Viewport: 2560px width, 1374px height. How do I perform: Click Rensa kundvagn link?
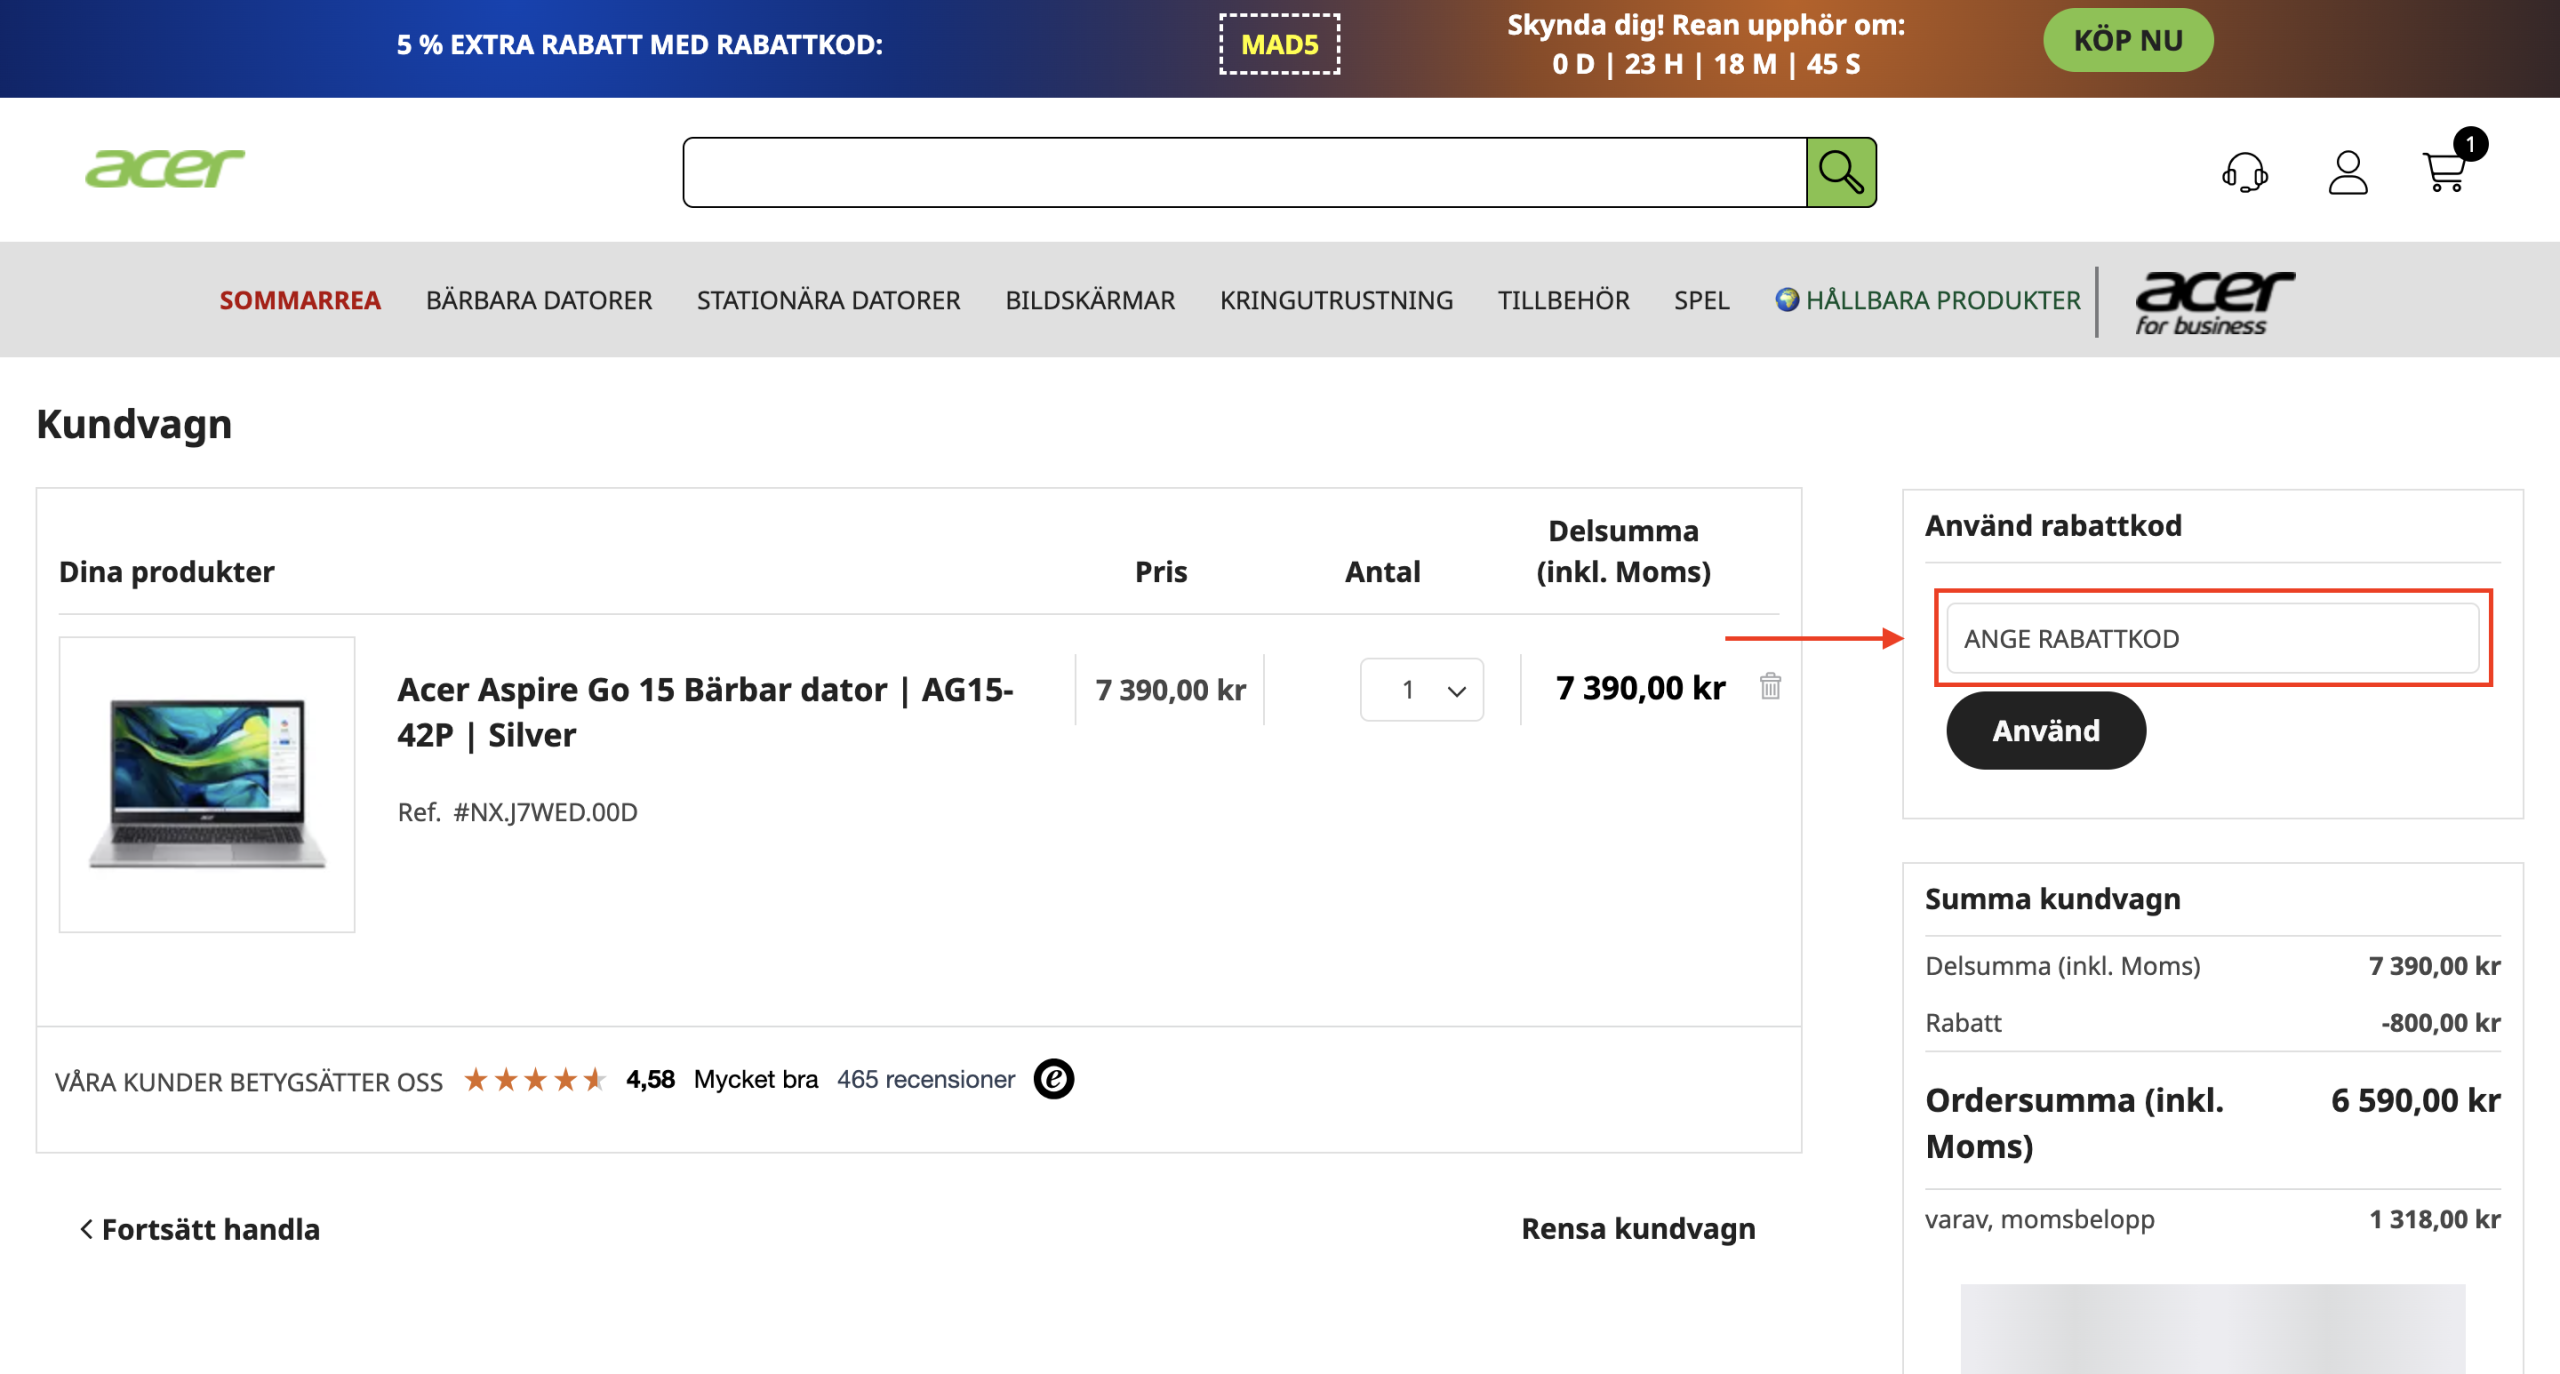point(1638,1228)
